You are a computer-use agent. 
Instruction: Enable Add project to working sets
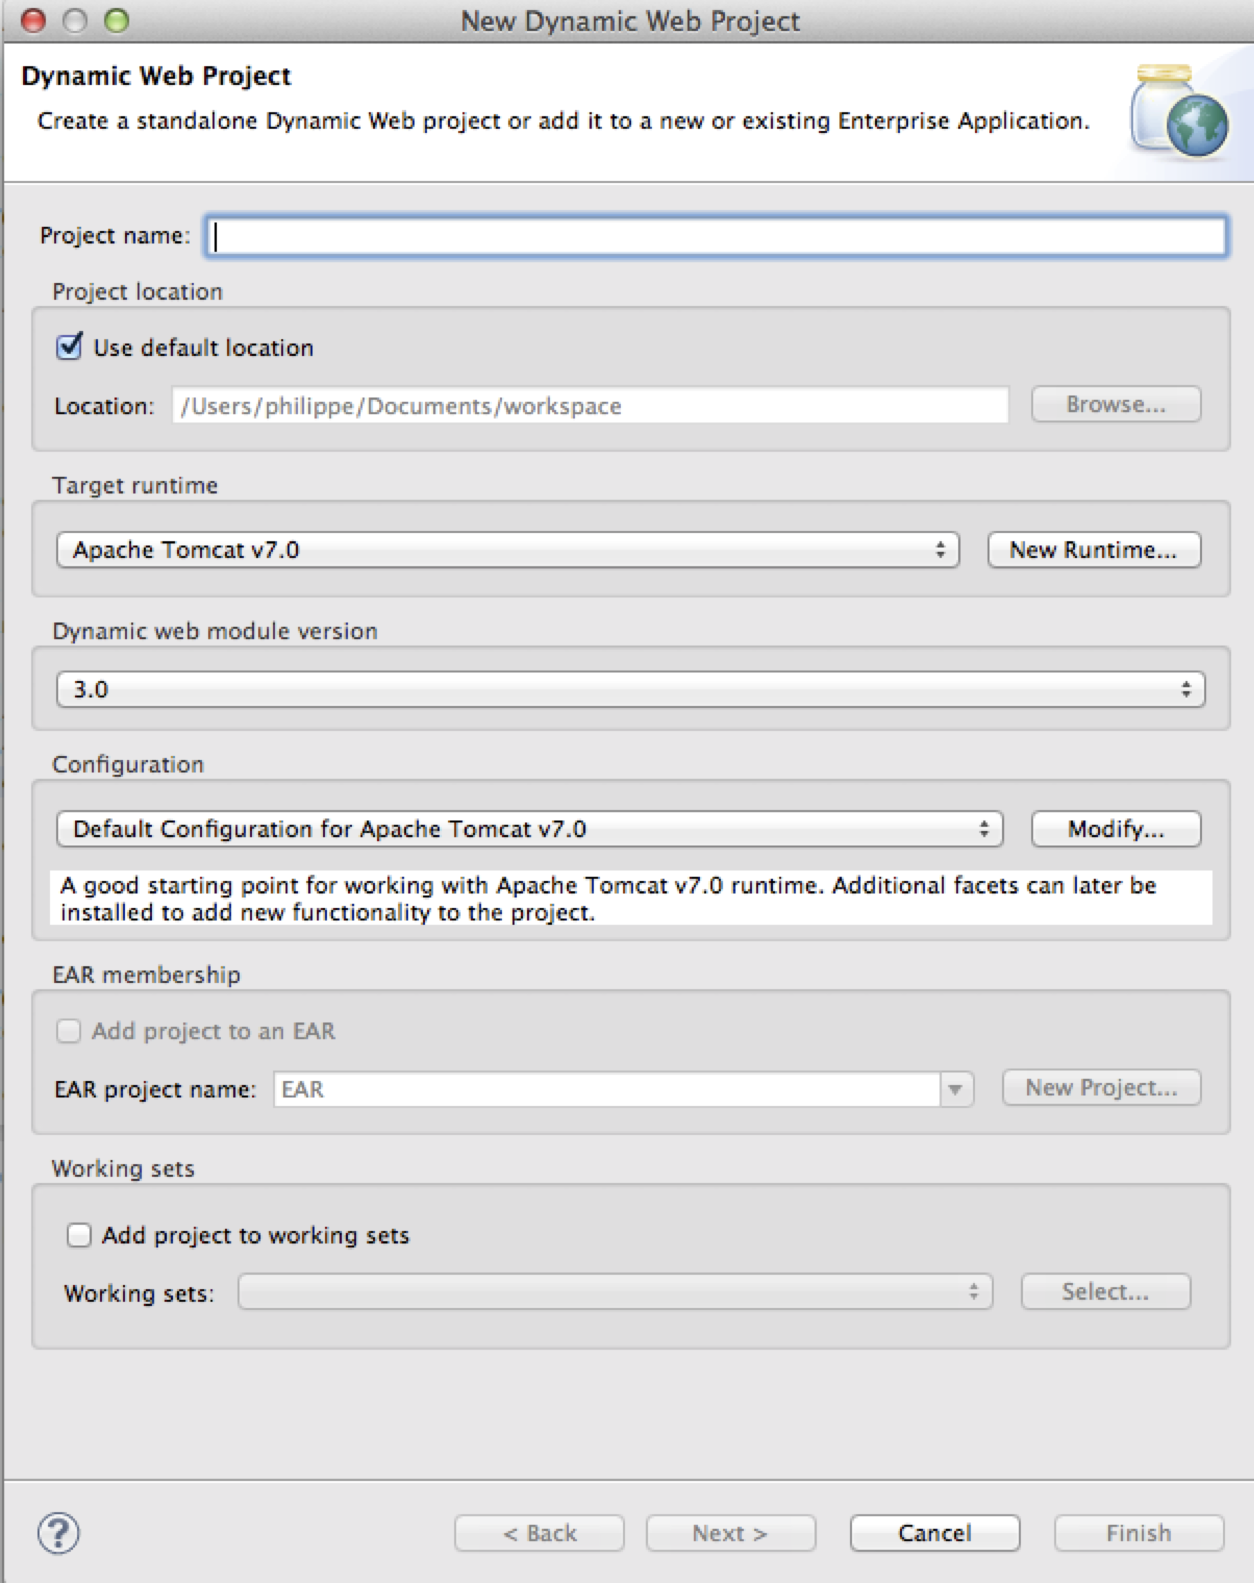(79, 1235)
